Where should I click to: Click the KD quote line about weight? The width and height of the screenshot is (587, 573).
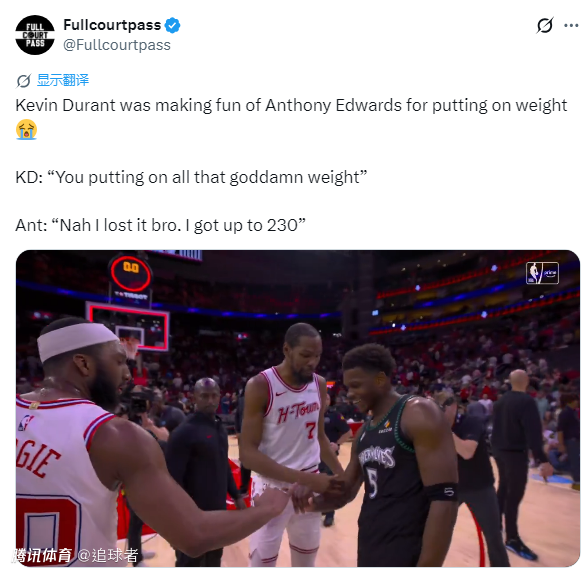(191, 177)
